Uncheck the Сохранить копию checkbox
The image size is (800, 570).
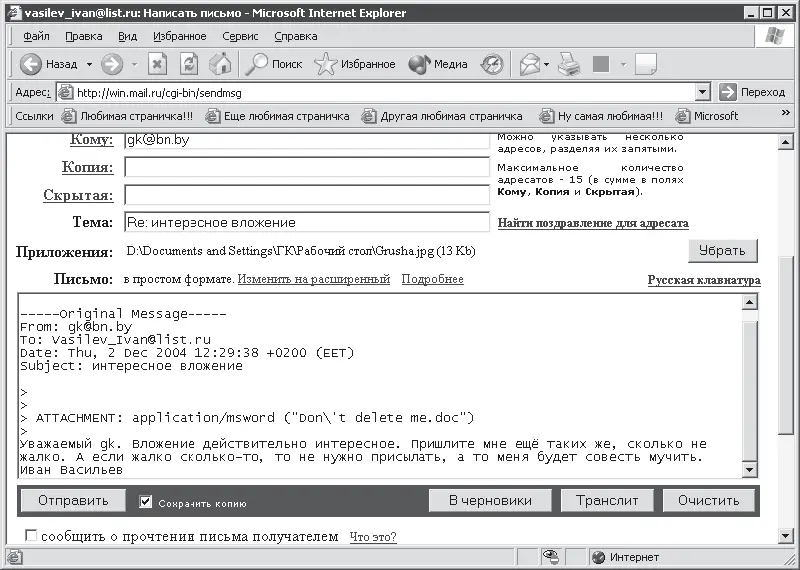tap(145, 502)
